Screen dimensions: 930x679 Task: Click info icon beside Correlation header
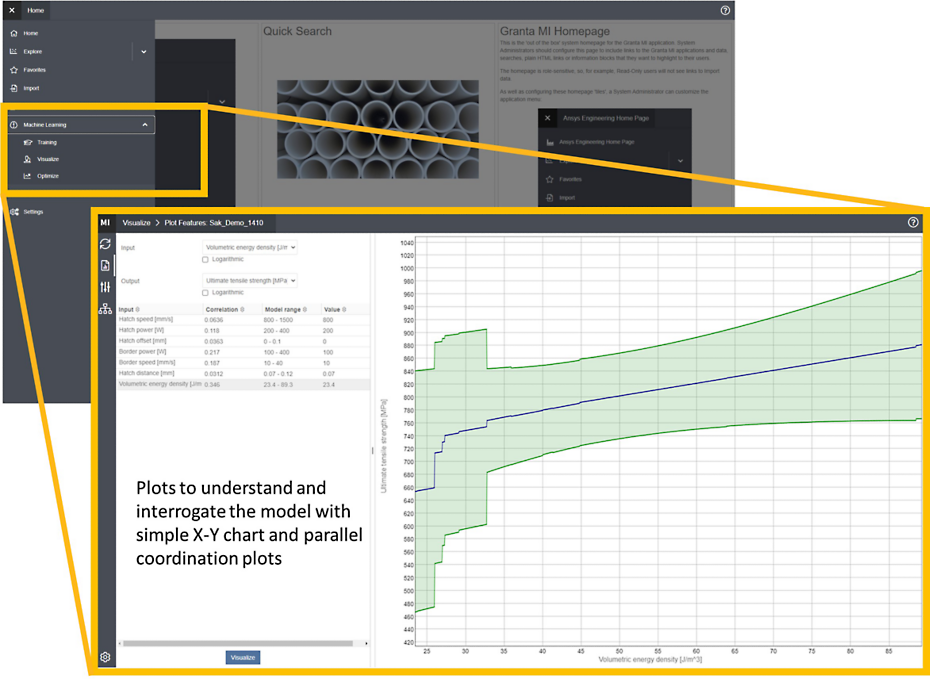pyautogui.click(x=242, y=310)
